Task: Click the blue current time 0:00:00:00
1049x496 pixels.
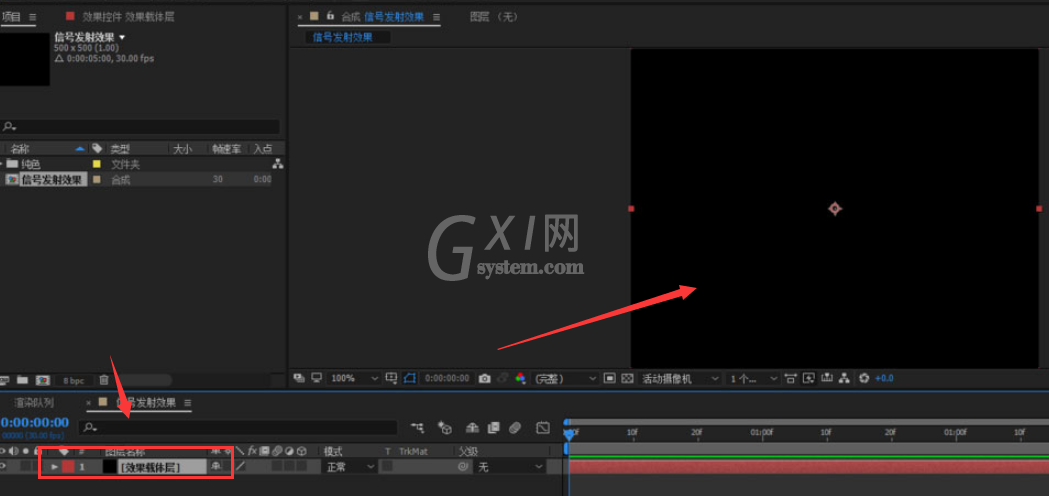Action: 34,422
